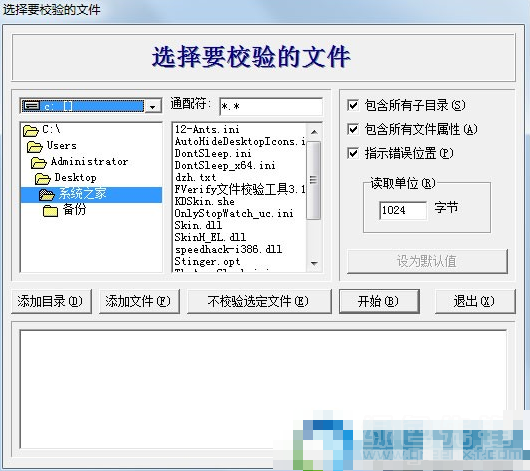Click folder icon next to Users
Screen dimensions: 530x471
click(35, 146)
